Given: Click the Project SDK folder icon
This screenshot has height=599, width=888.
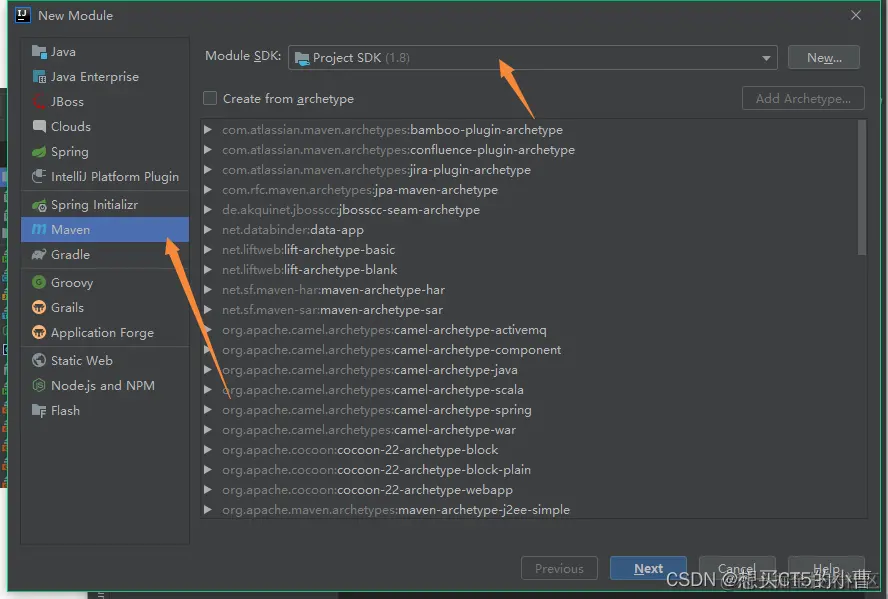Looking at the screenshot, I should tap(302, 58).
